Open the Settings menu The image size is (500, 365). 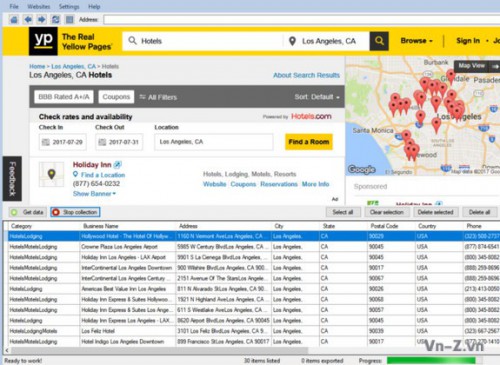[69, 6]
